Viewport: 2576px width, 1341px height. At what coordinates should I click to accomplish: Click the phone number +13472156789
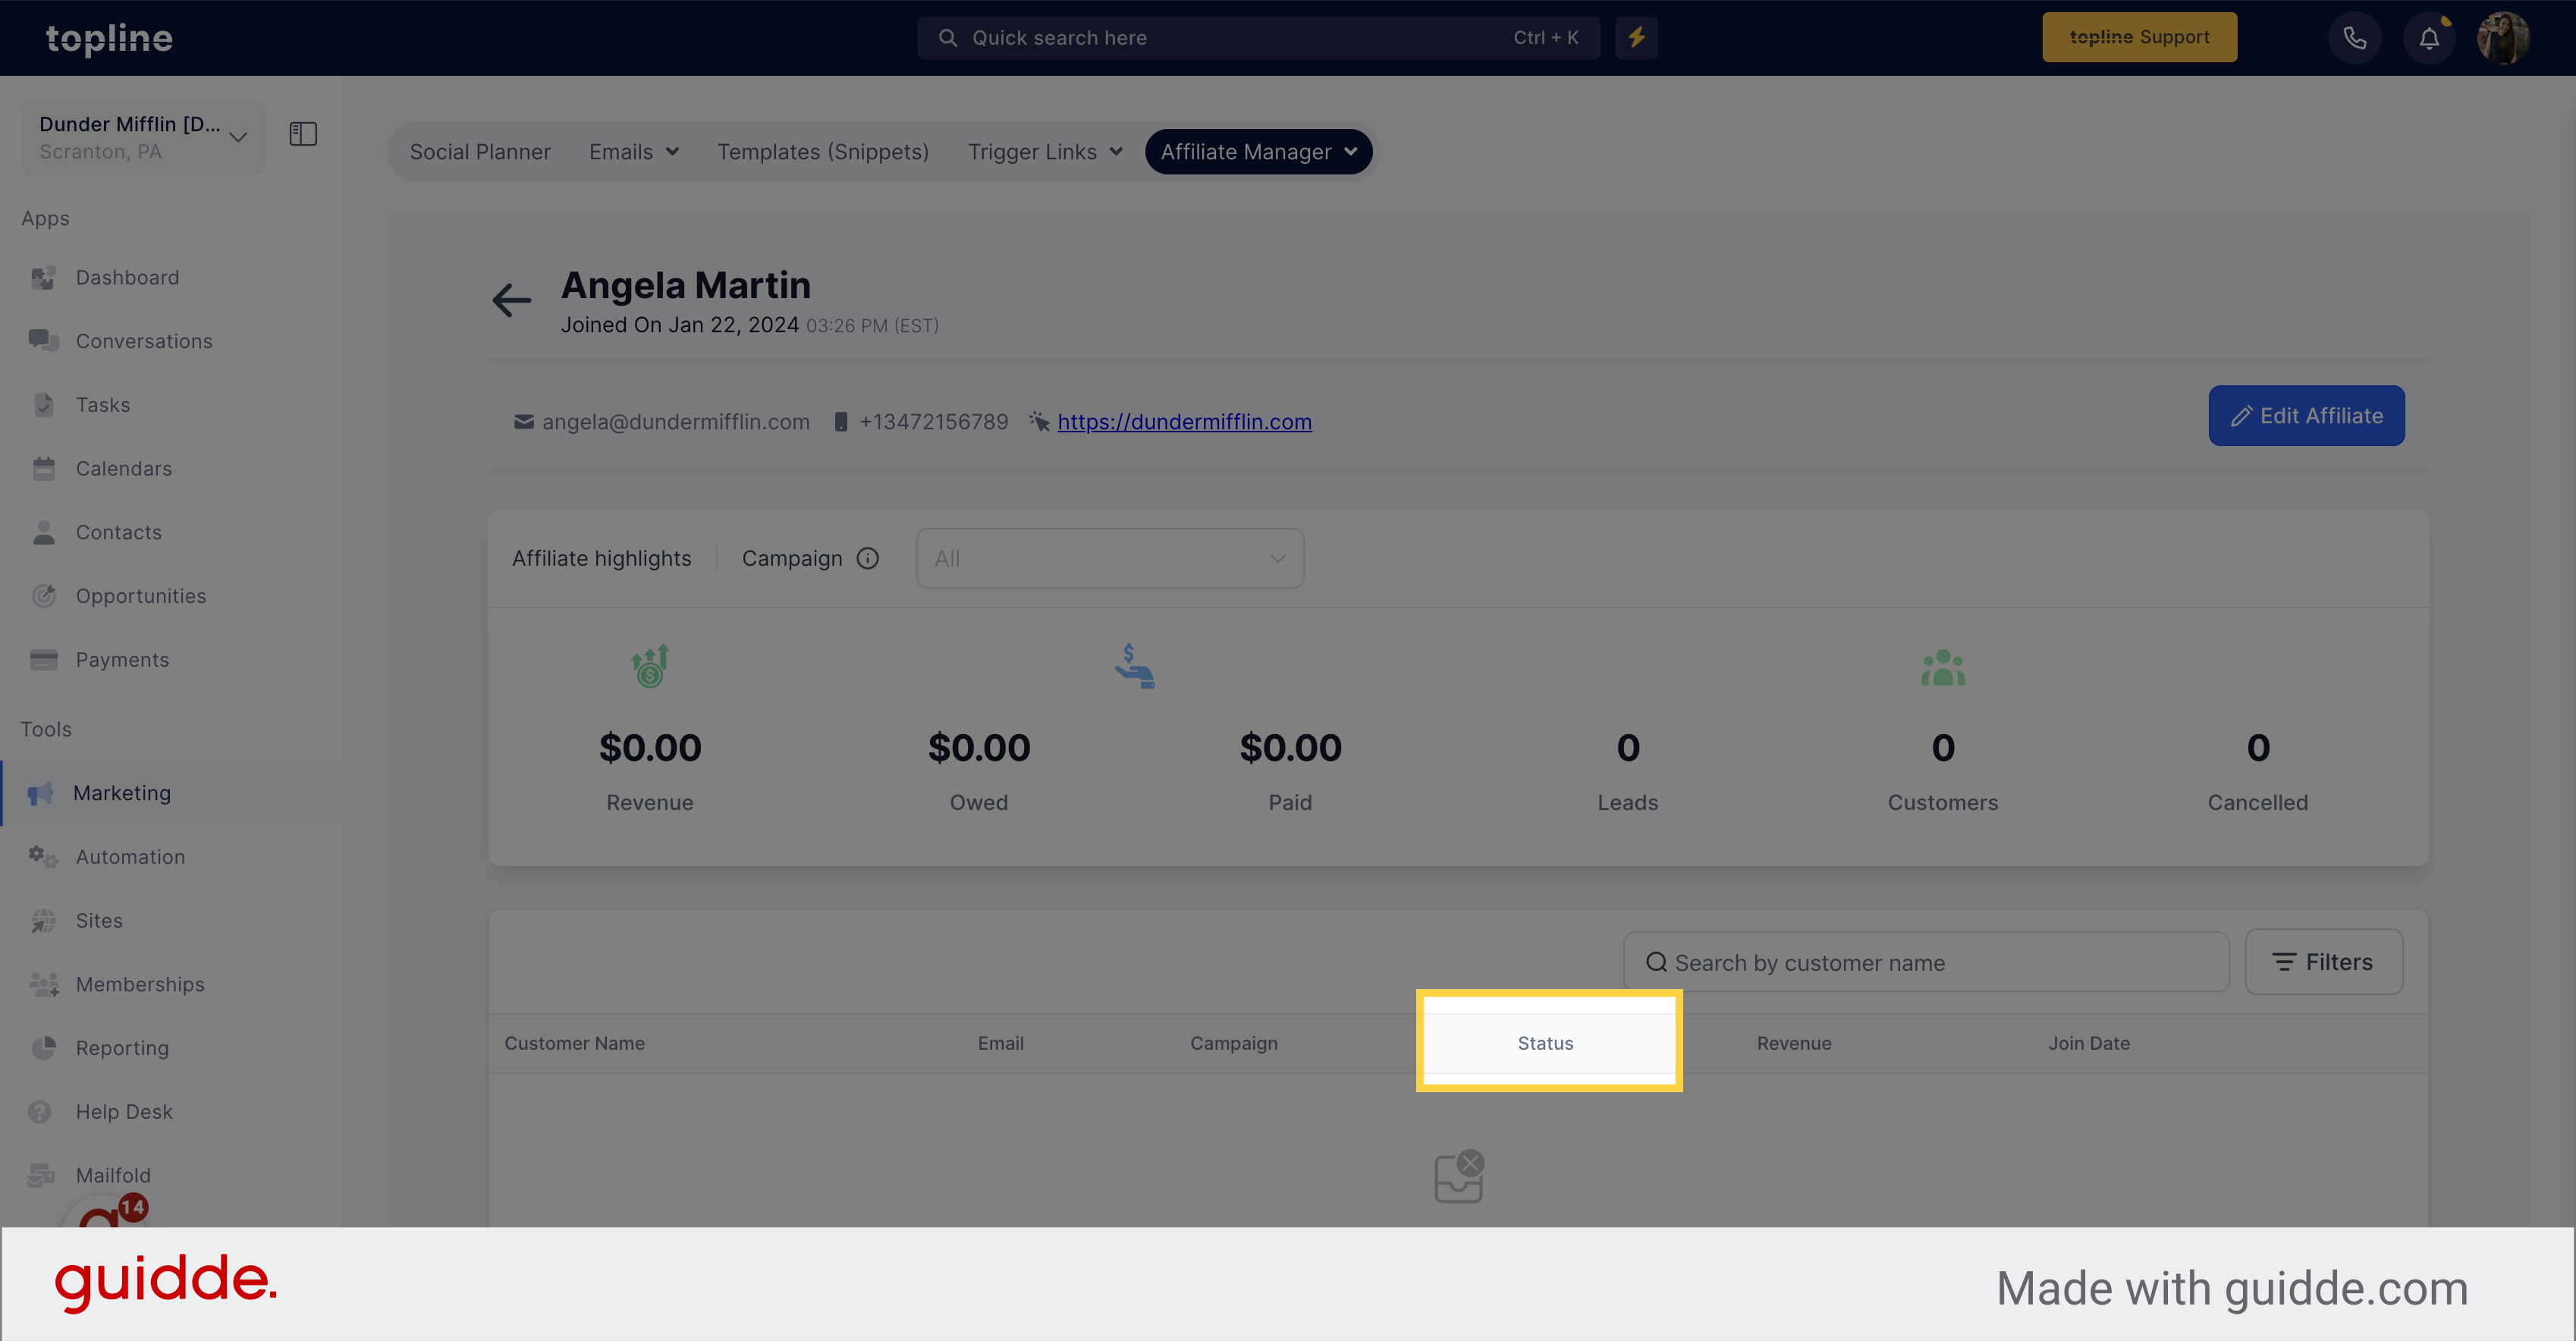tap(934, 422)
